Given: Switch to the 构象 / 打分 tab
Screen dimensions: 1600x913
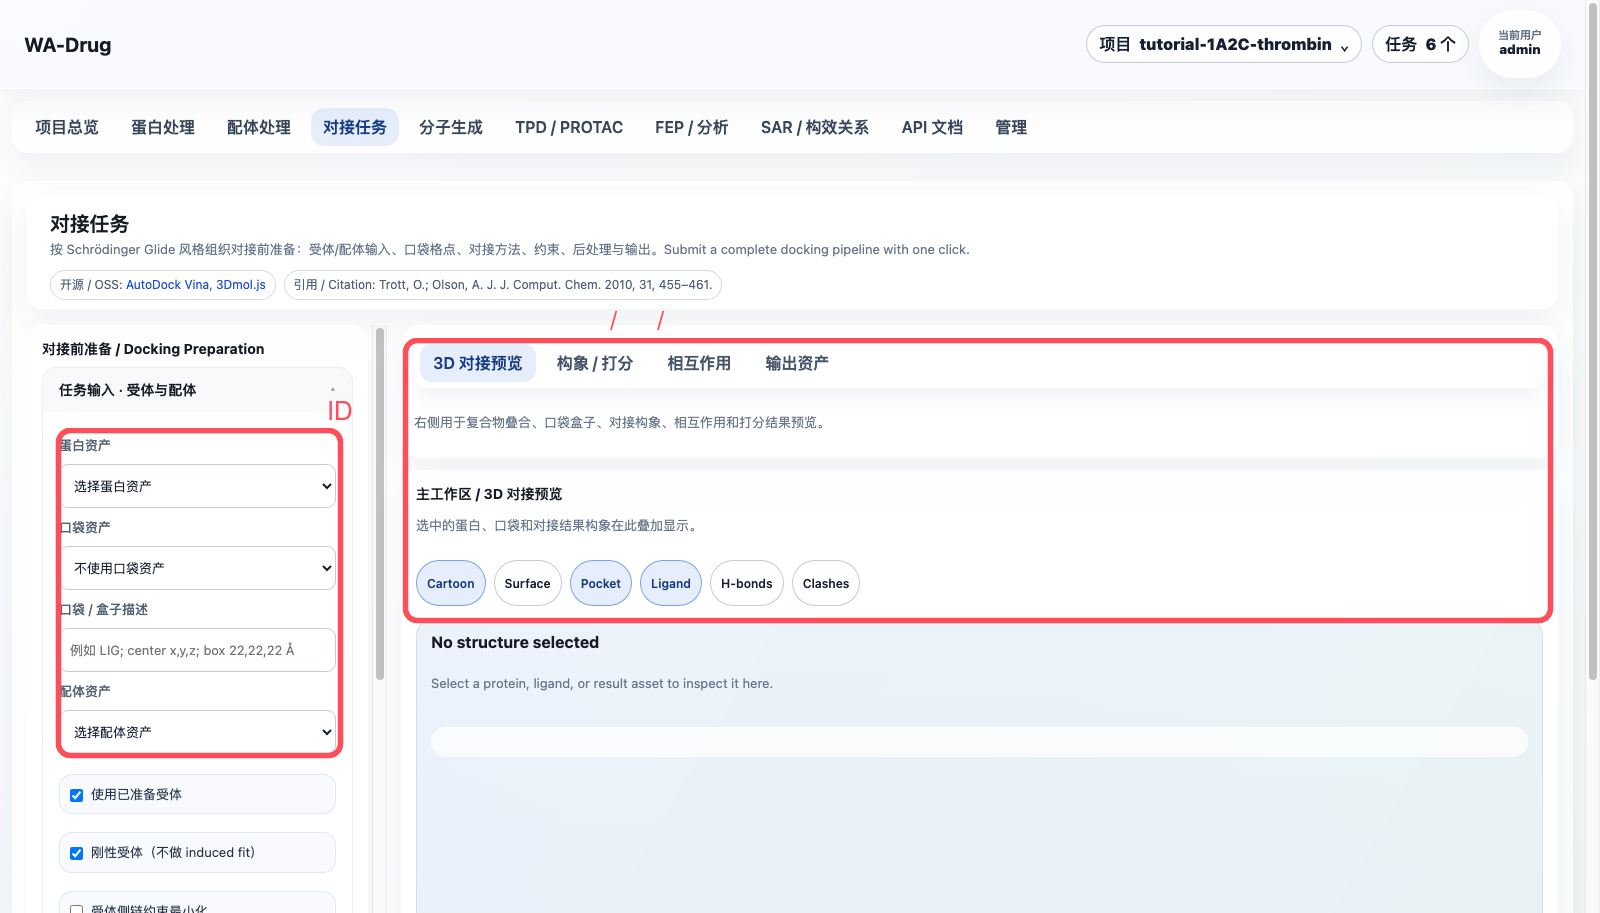Looking at the screenshot, I should pyautogui.click(x=595, y=363).
